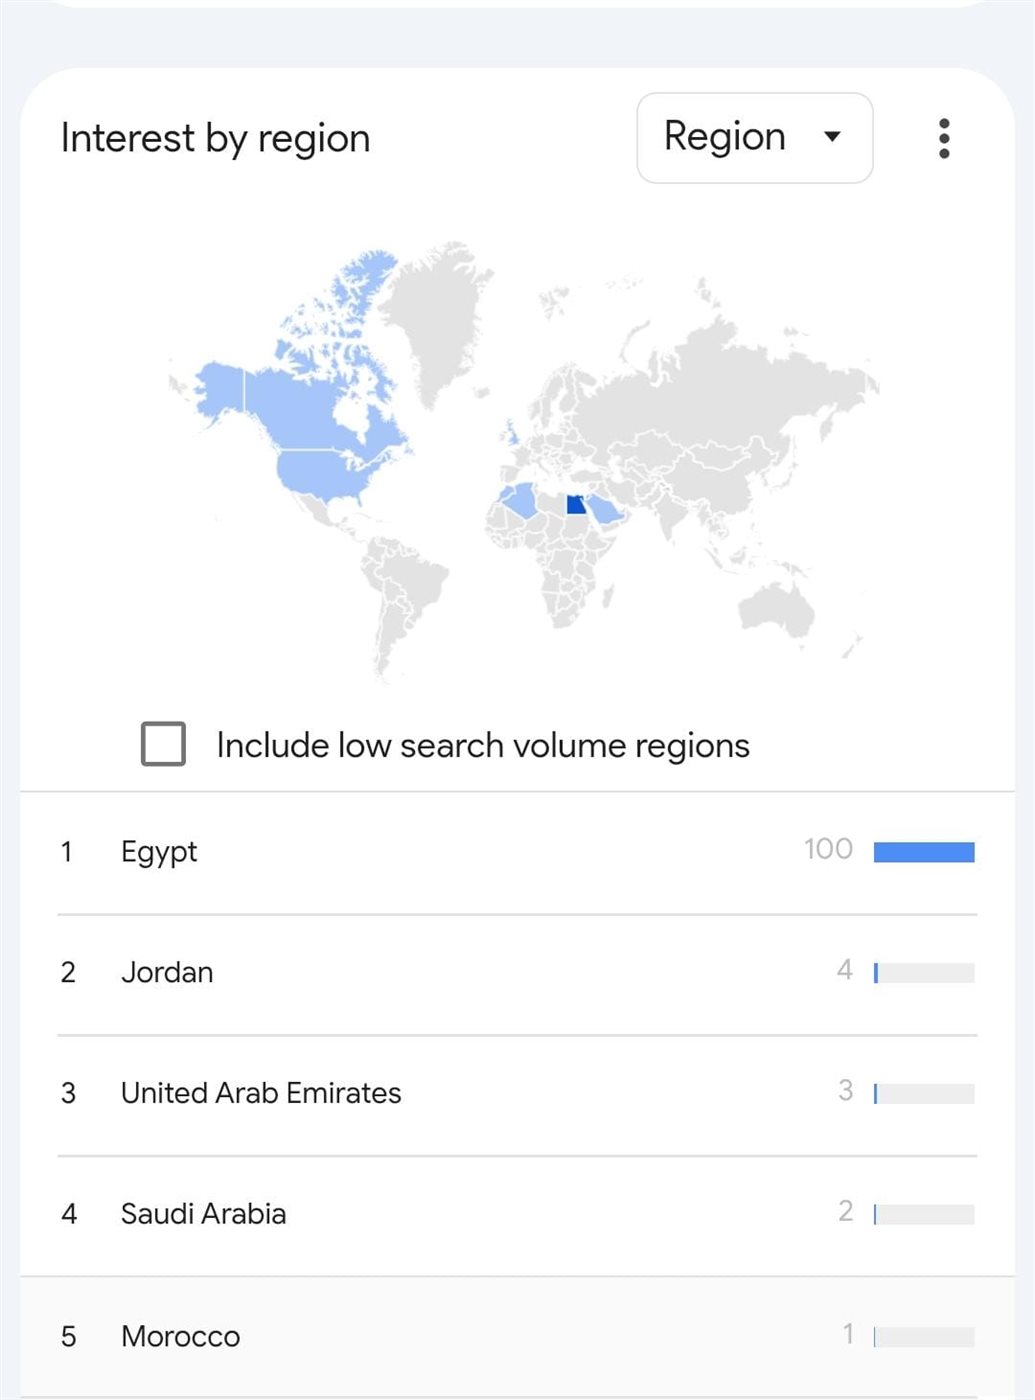This screenshot has width=1035, height=1400.
Task: Click Saudi Arabia on the world map
Action: coord(606,510)
